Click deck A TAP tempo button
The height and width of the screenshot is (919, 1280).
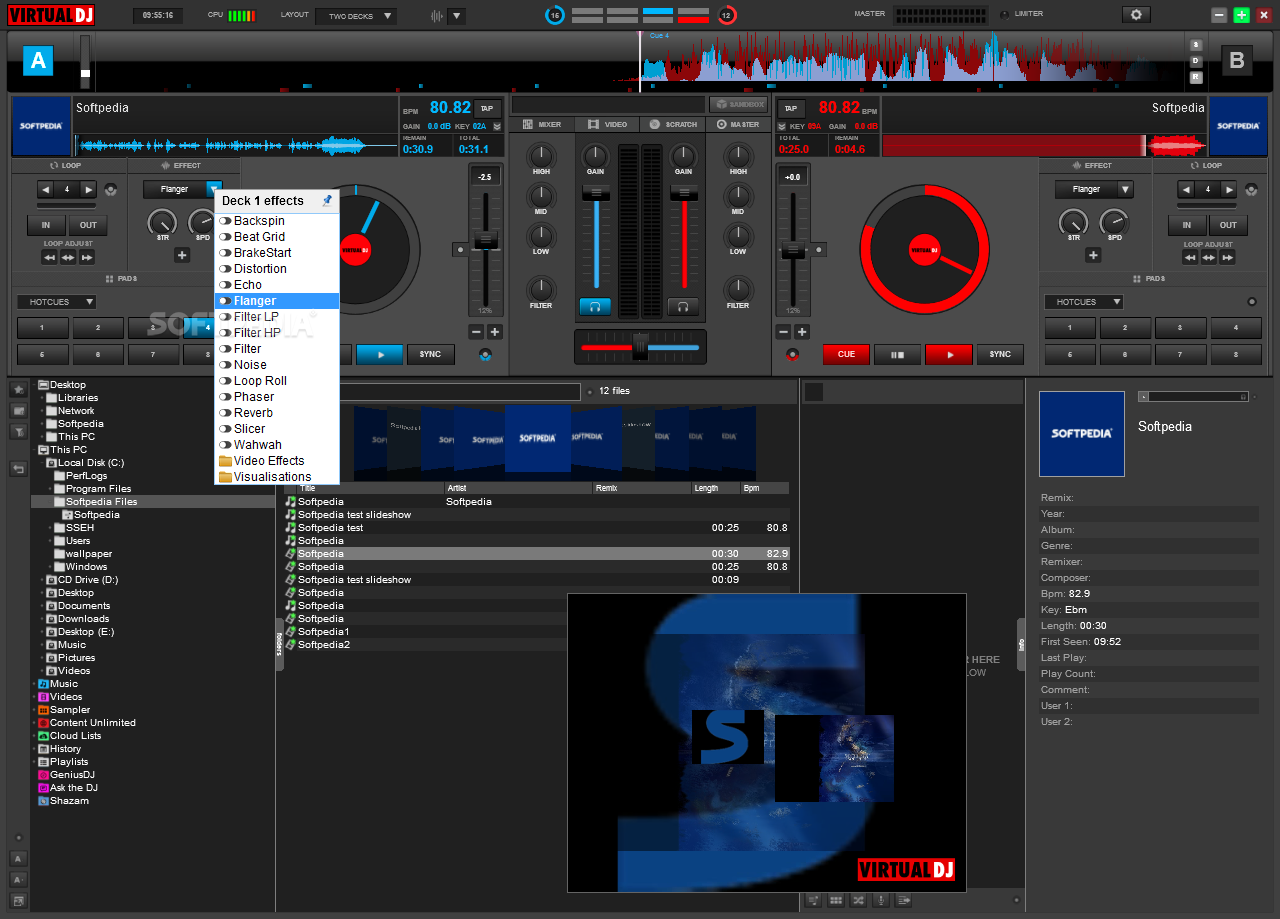pos(487,108)
